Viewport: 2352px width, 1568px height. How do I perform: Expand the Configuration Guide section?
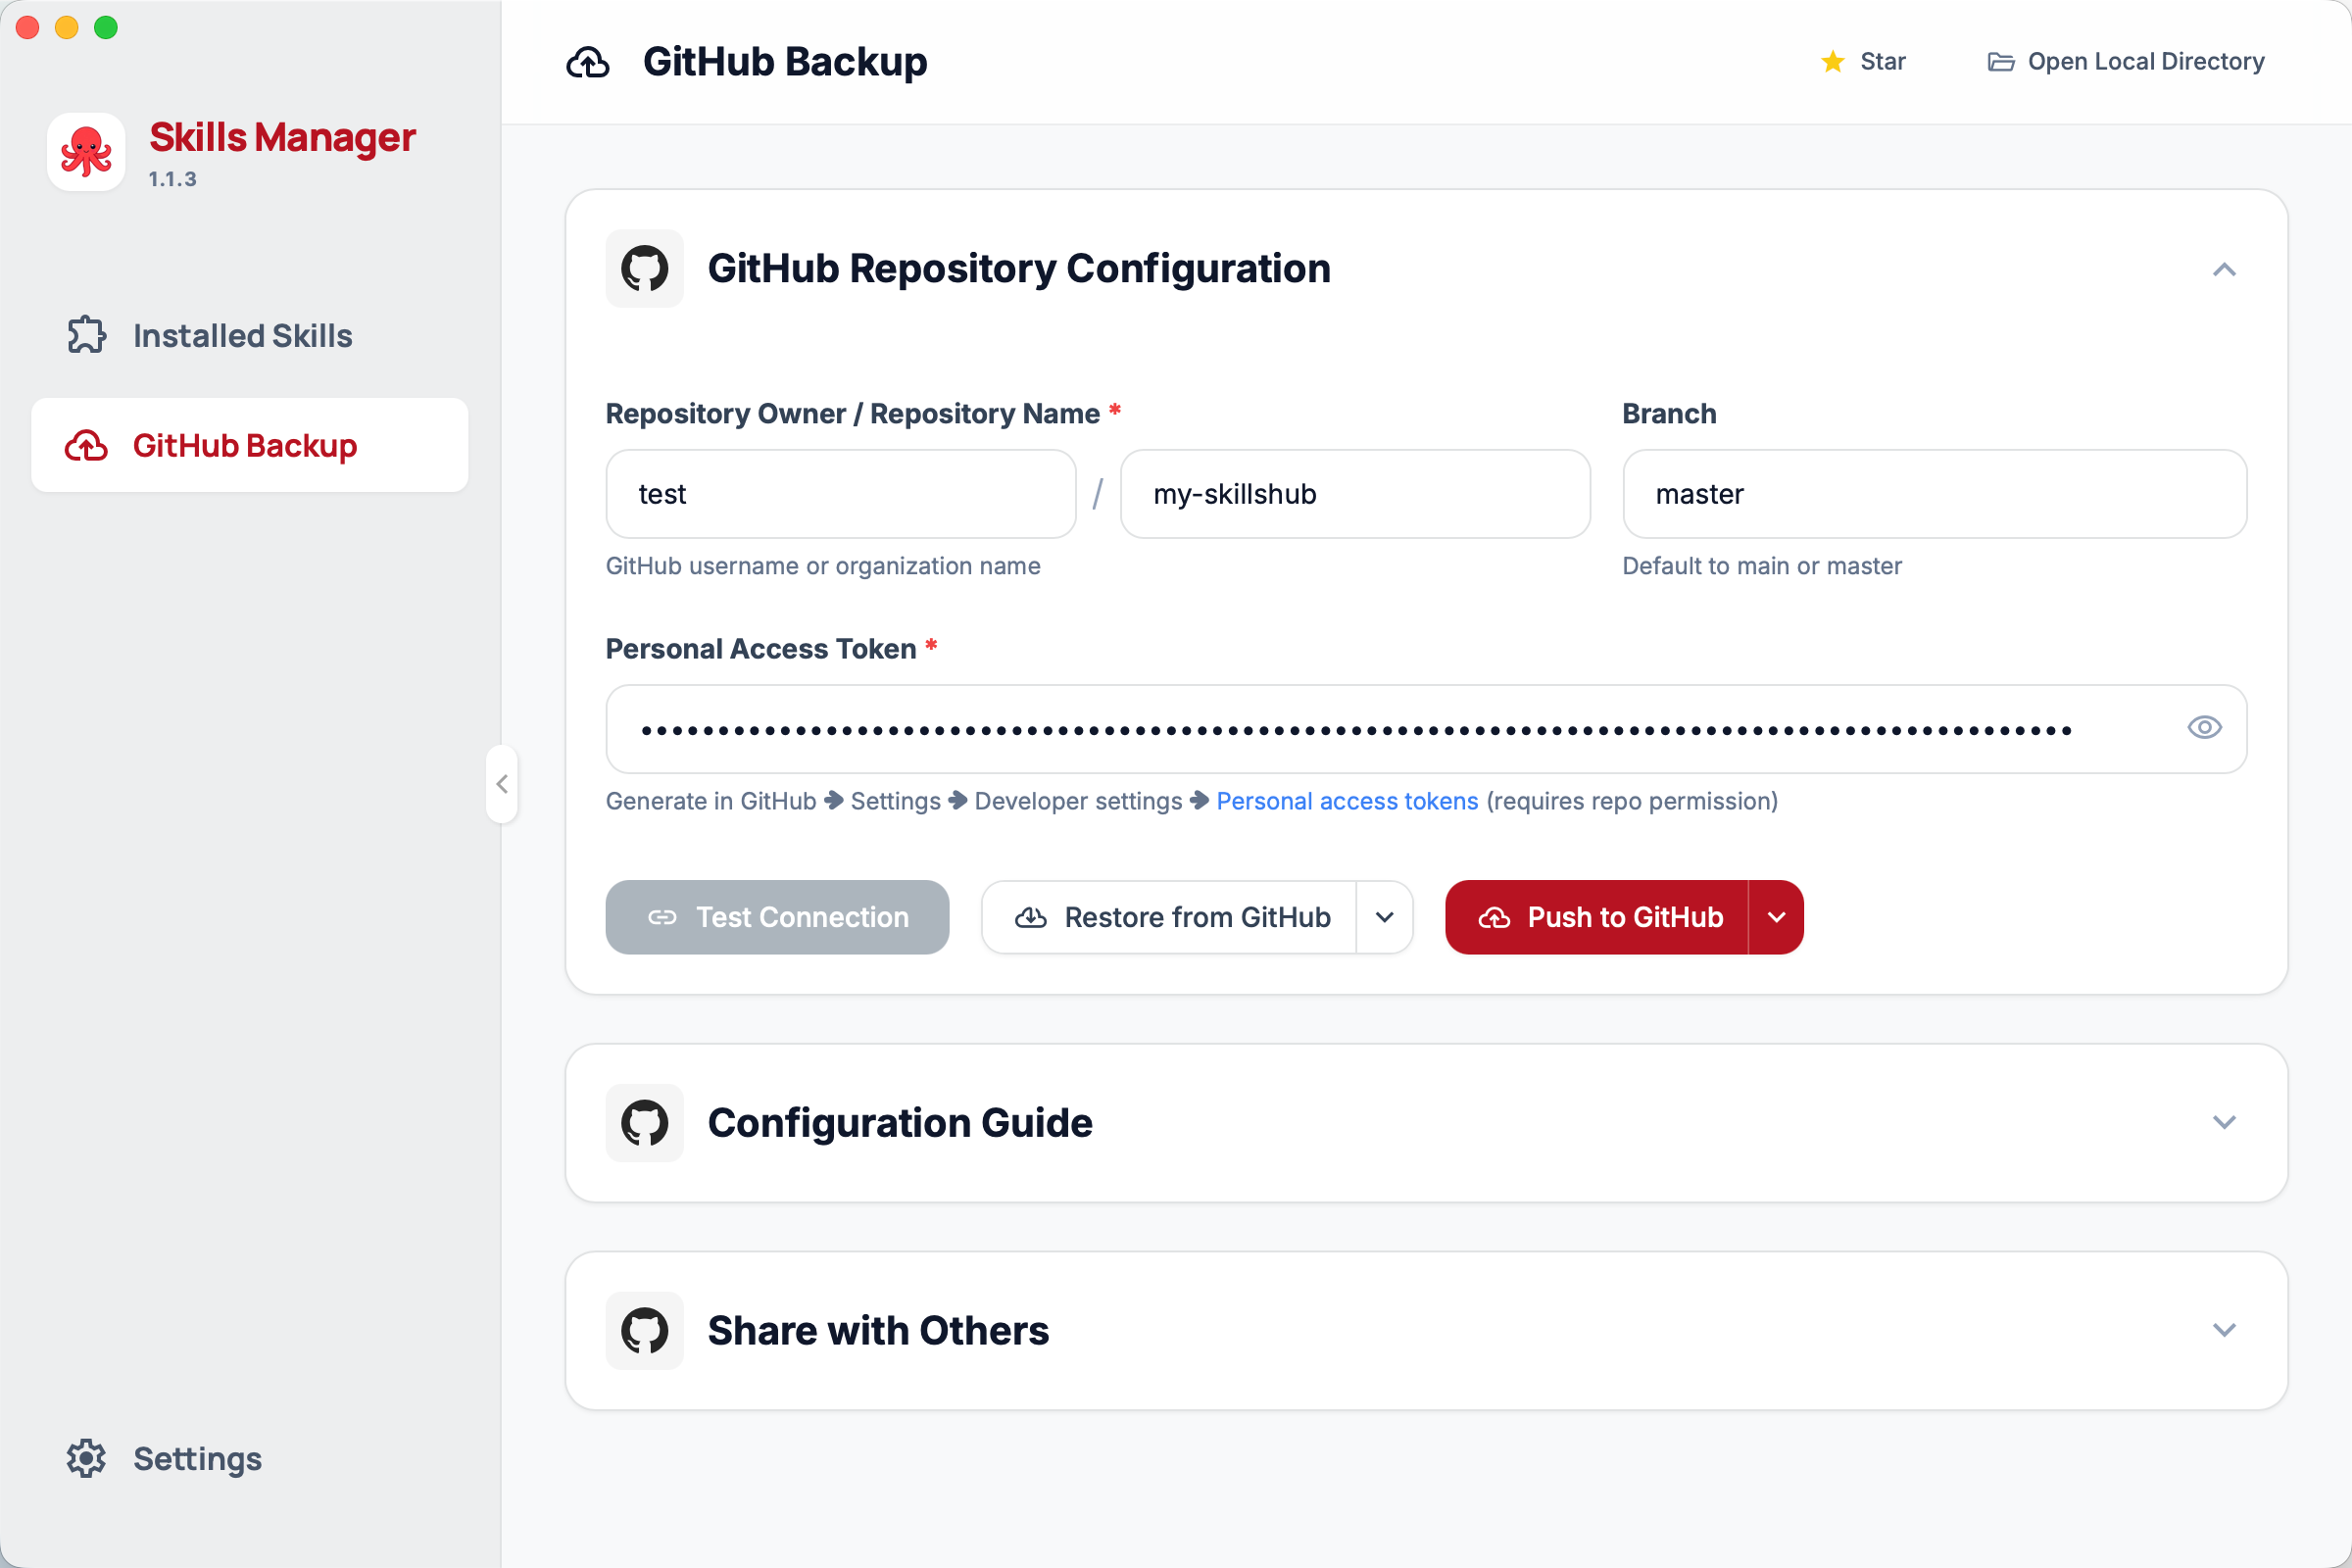(x=2224, y=1122)
